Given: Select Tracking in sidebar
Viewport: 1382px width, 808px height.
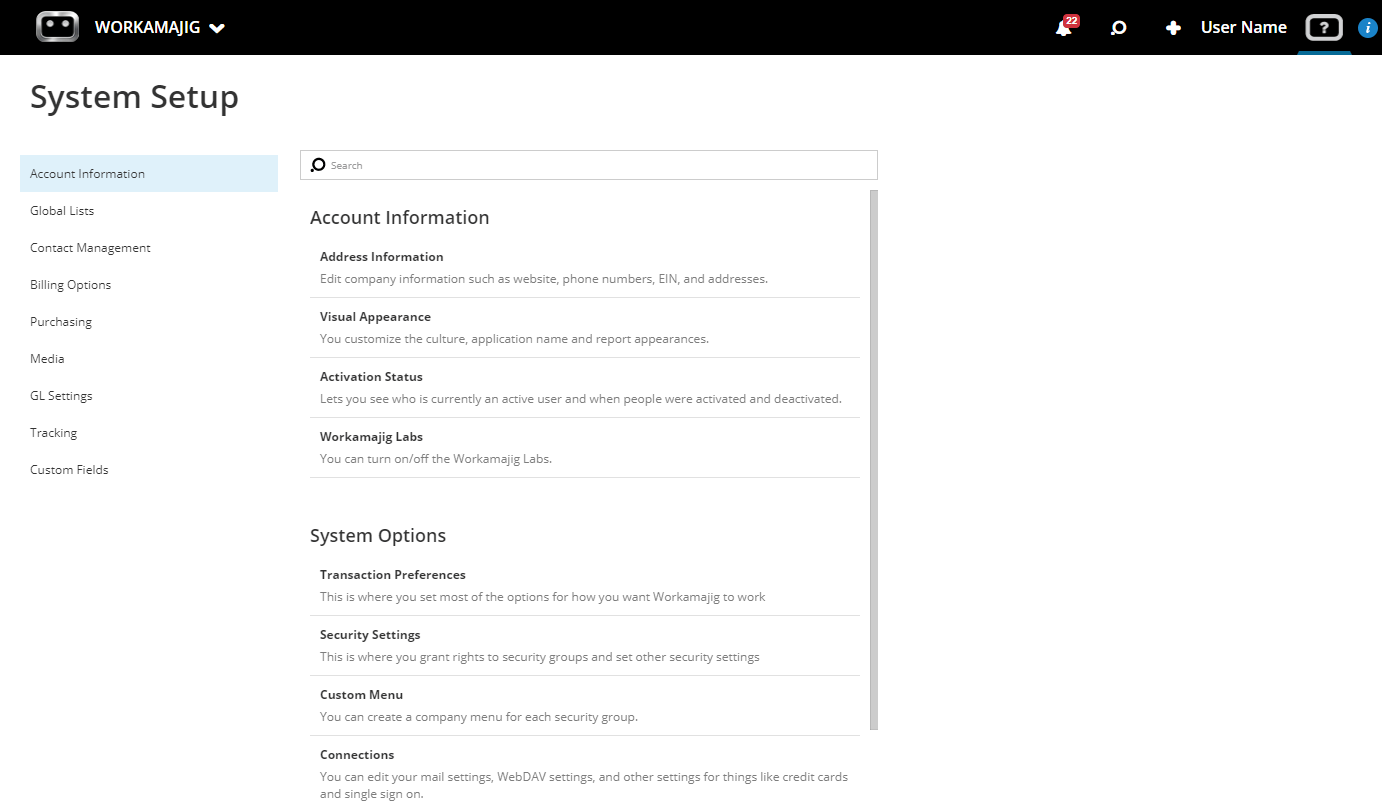Looking at the screenshot, I should (x=149, y=433).
